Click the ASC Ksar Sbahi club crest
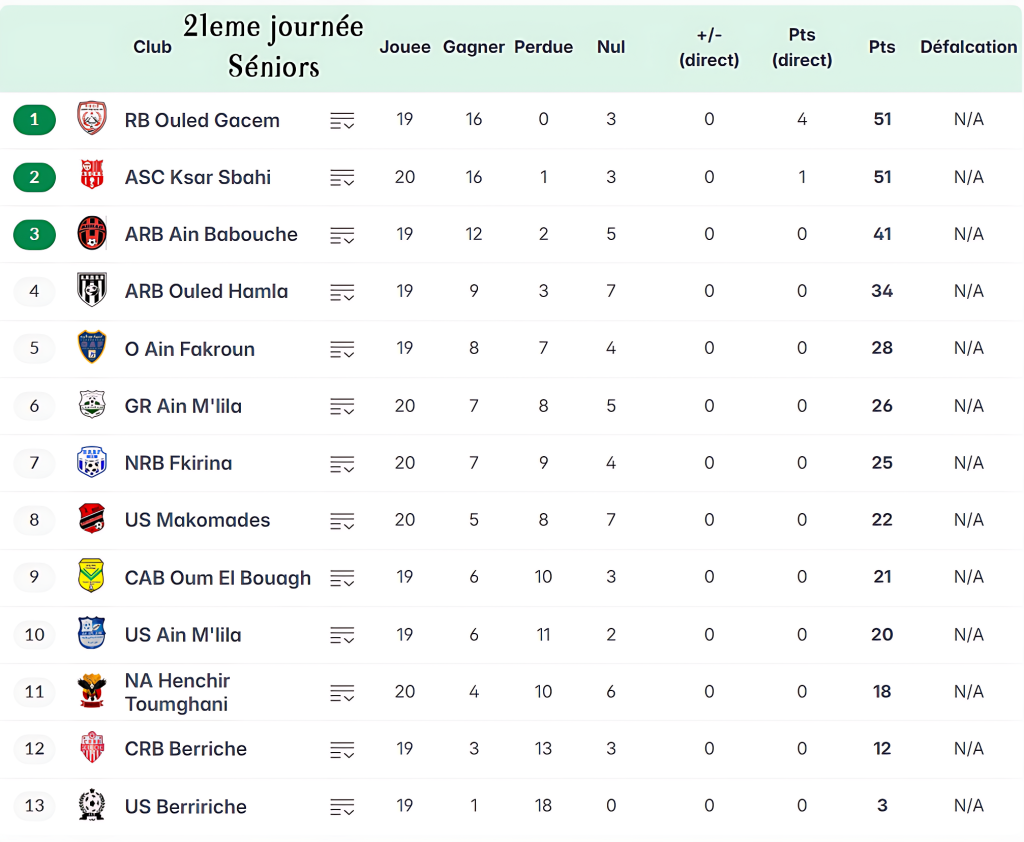1024x842 pixels. [x=92, y=177]
